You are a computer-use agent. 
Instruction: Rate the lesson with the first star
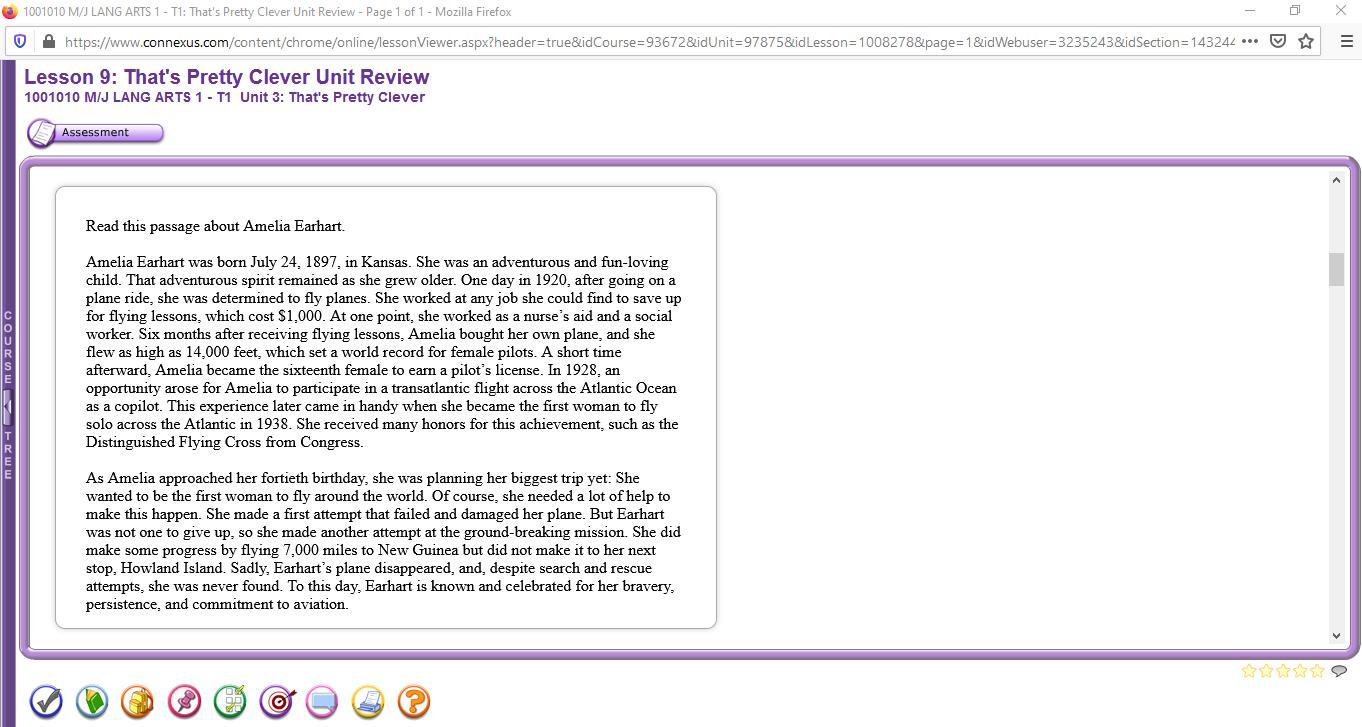pos(1249,671)
